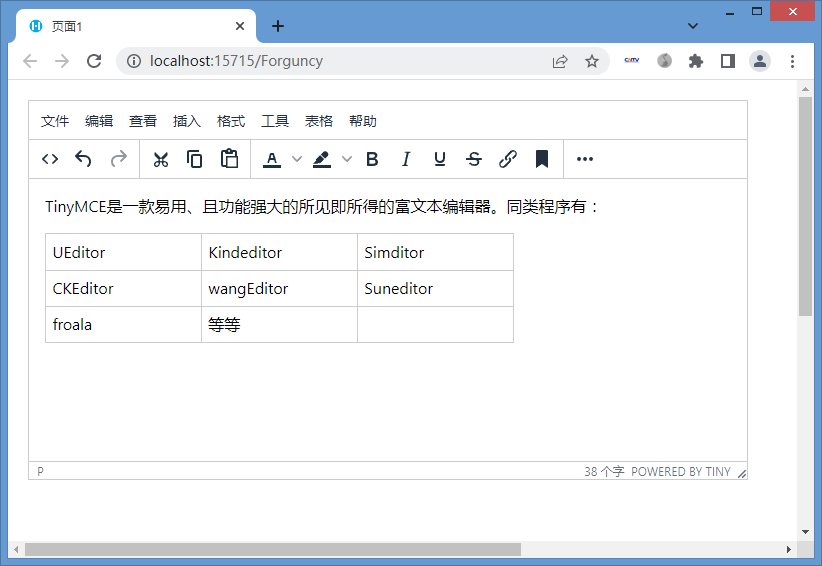This screenshot has width=822, height=566.
Task: Toggle bold formatting
Action: click(372, 159)
